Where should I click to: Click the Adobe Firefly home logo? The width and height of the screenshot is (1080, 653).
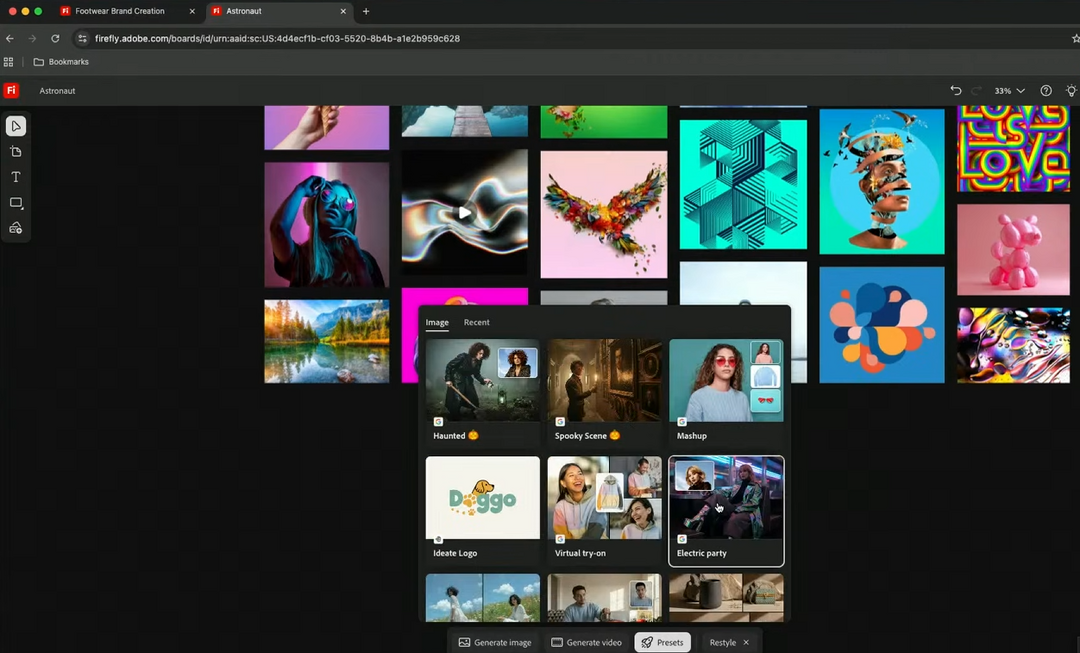(11, 91)
